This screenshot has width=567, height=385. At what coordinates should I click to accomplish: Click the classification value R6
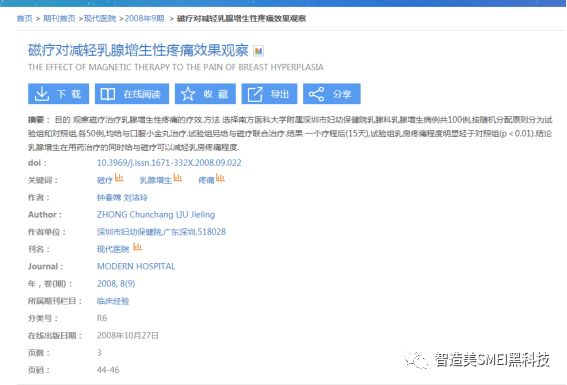click(x=102, y=318)
